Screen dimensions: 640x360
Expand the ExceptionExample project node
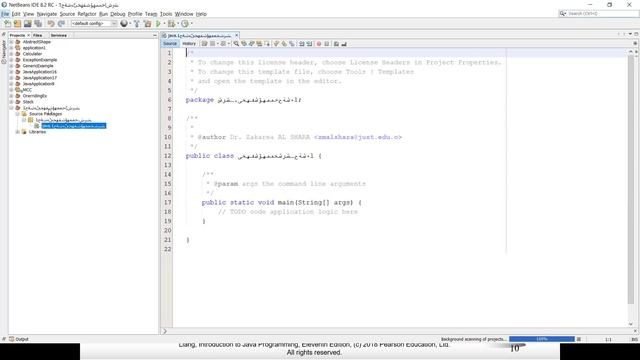click(11, 60)
